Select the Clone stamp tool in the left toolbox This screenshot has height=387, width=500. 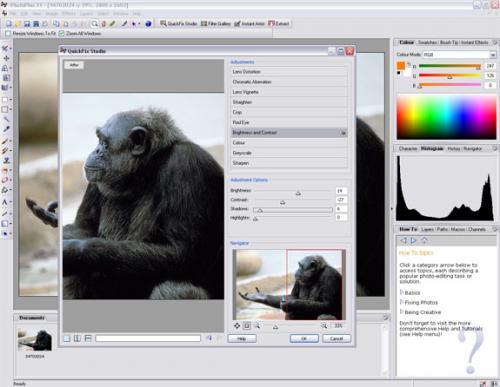[5, 161]
